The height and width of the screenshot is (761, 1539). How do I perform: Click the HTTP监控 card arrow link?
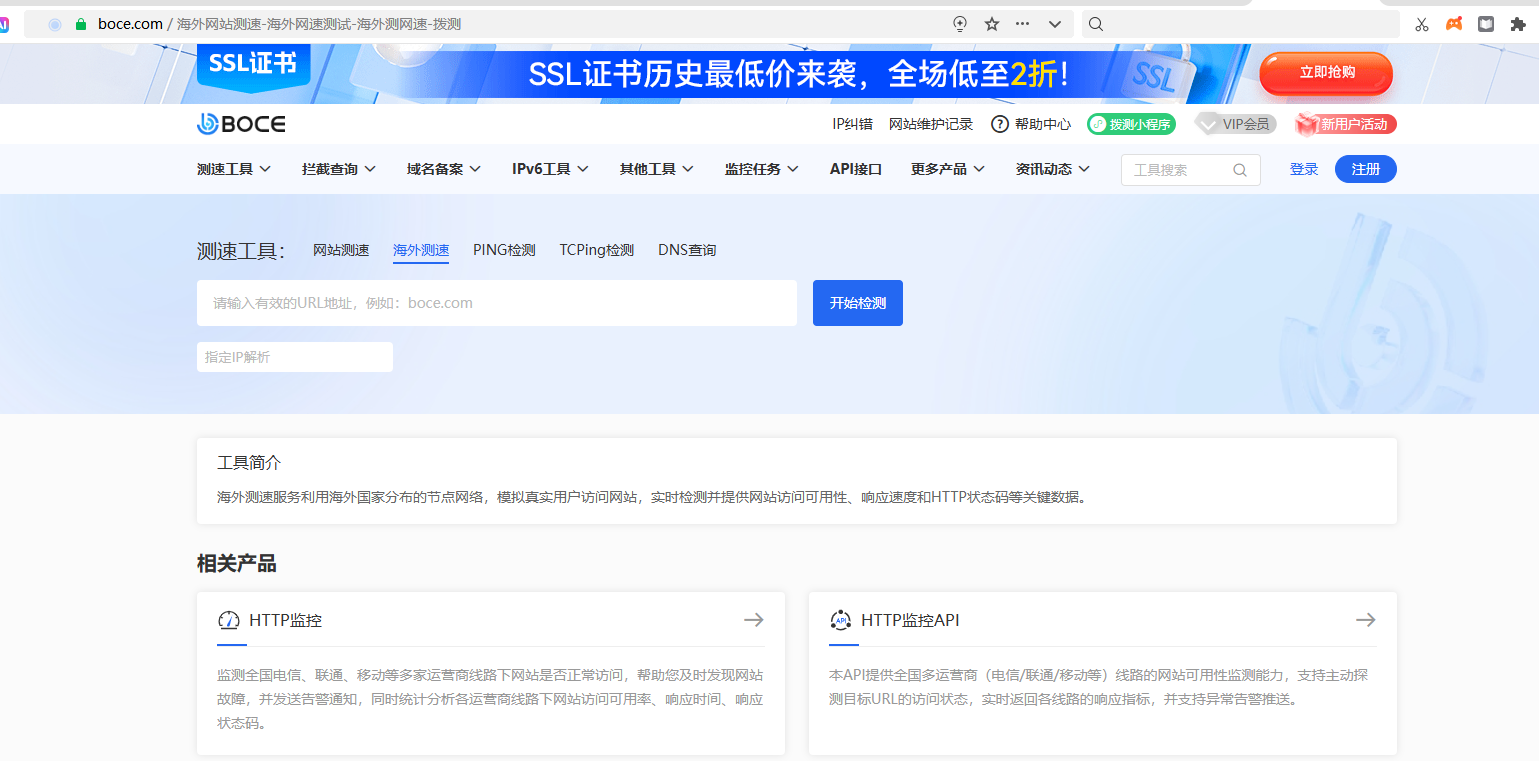tap(753, 620)
